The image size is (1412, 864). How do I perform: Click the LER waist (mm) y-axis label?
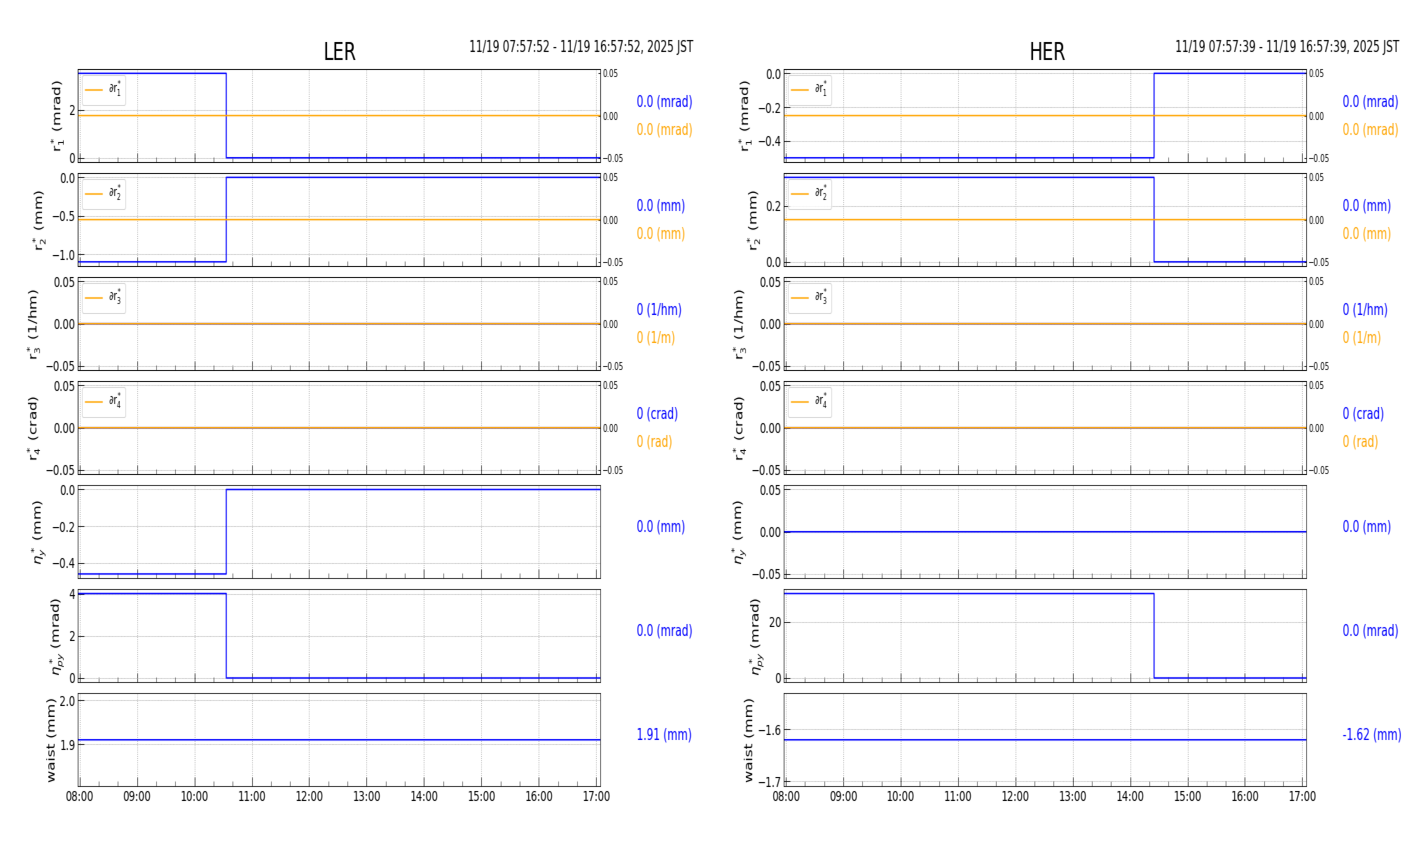51,740
